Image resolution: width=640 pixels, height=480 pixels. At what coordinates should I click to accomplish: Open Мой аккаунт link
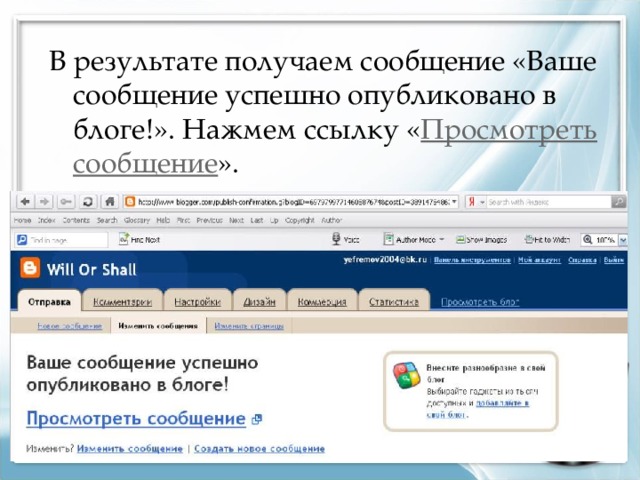[539, 260]
